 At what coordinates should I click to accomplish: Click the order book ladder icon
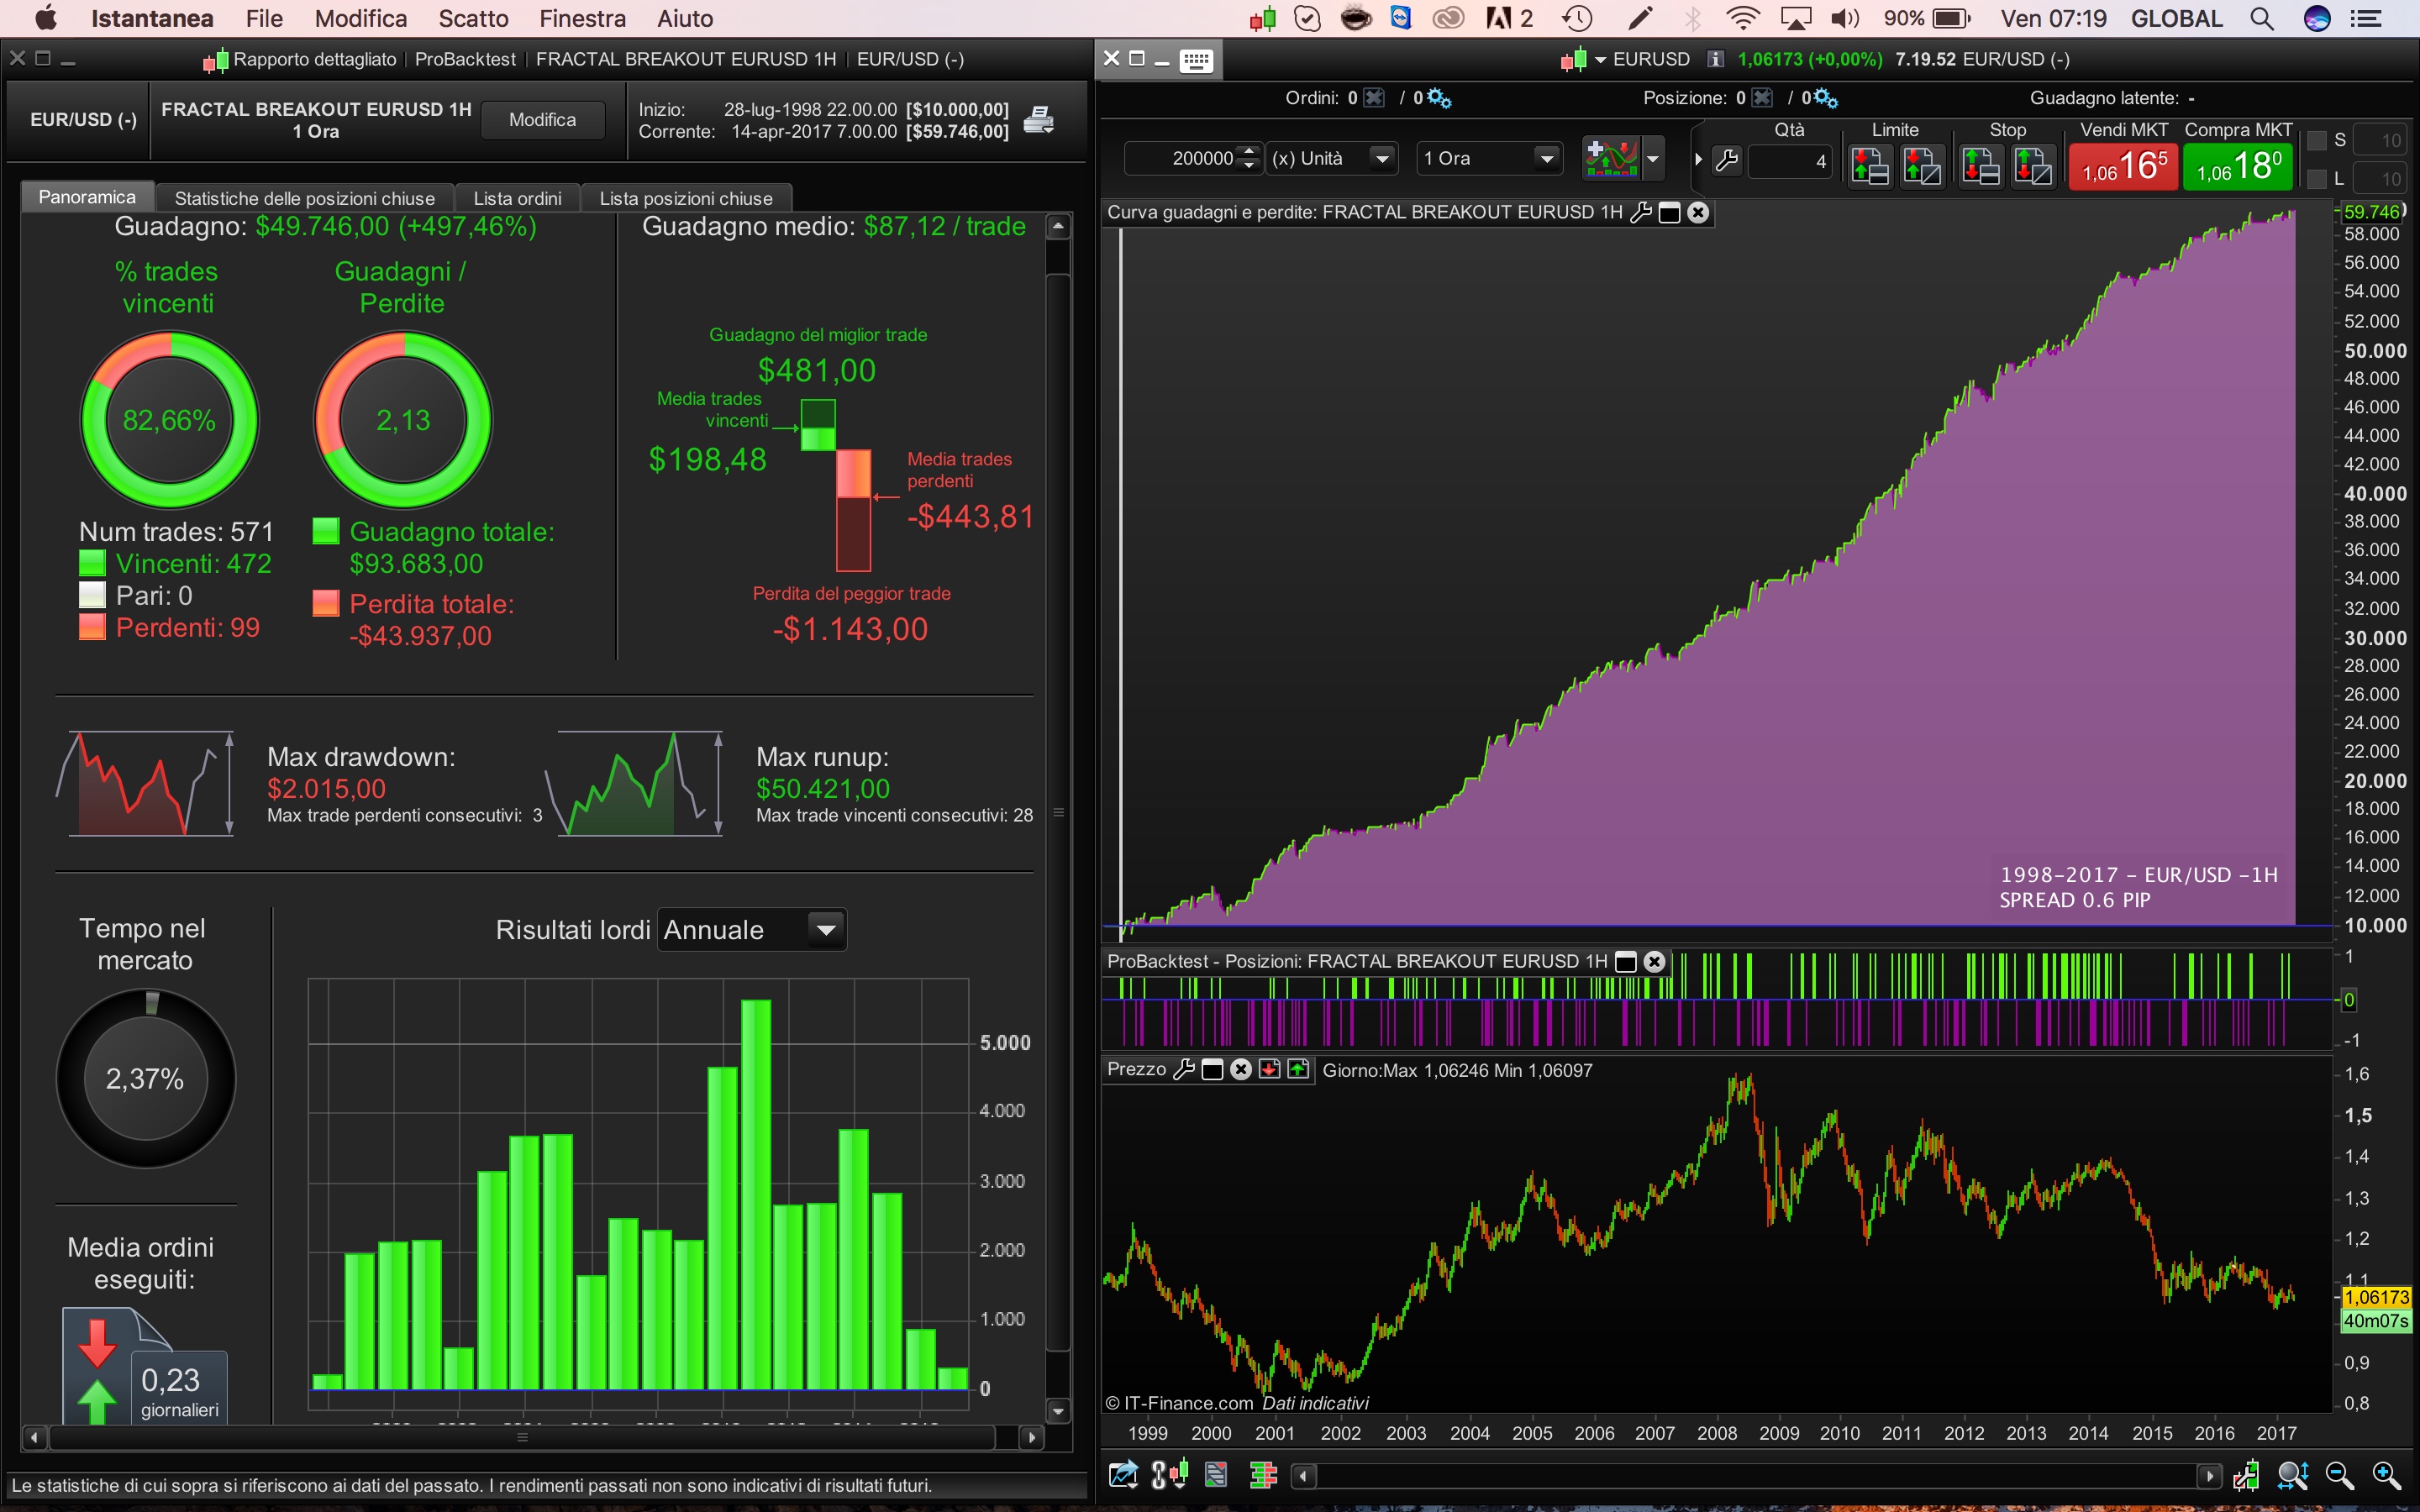point(1263,1475)
